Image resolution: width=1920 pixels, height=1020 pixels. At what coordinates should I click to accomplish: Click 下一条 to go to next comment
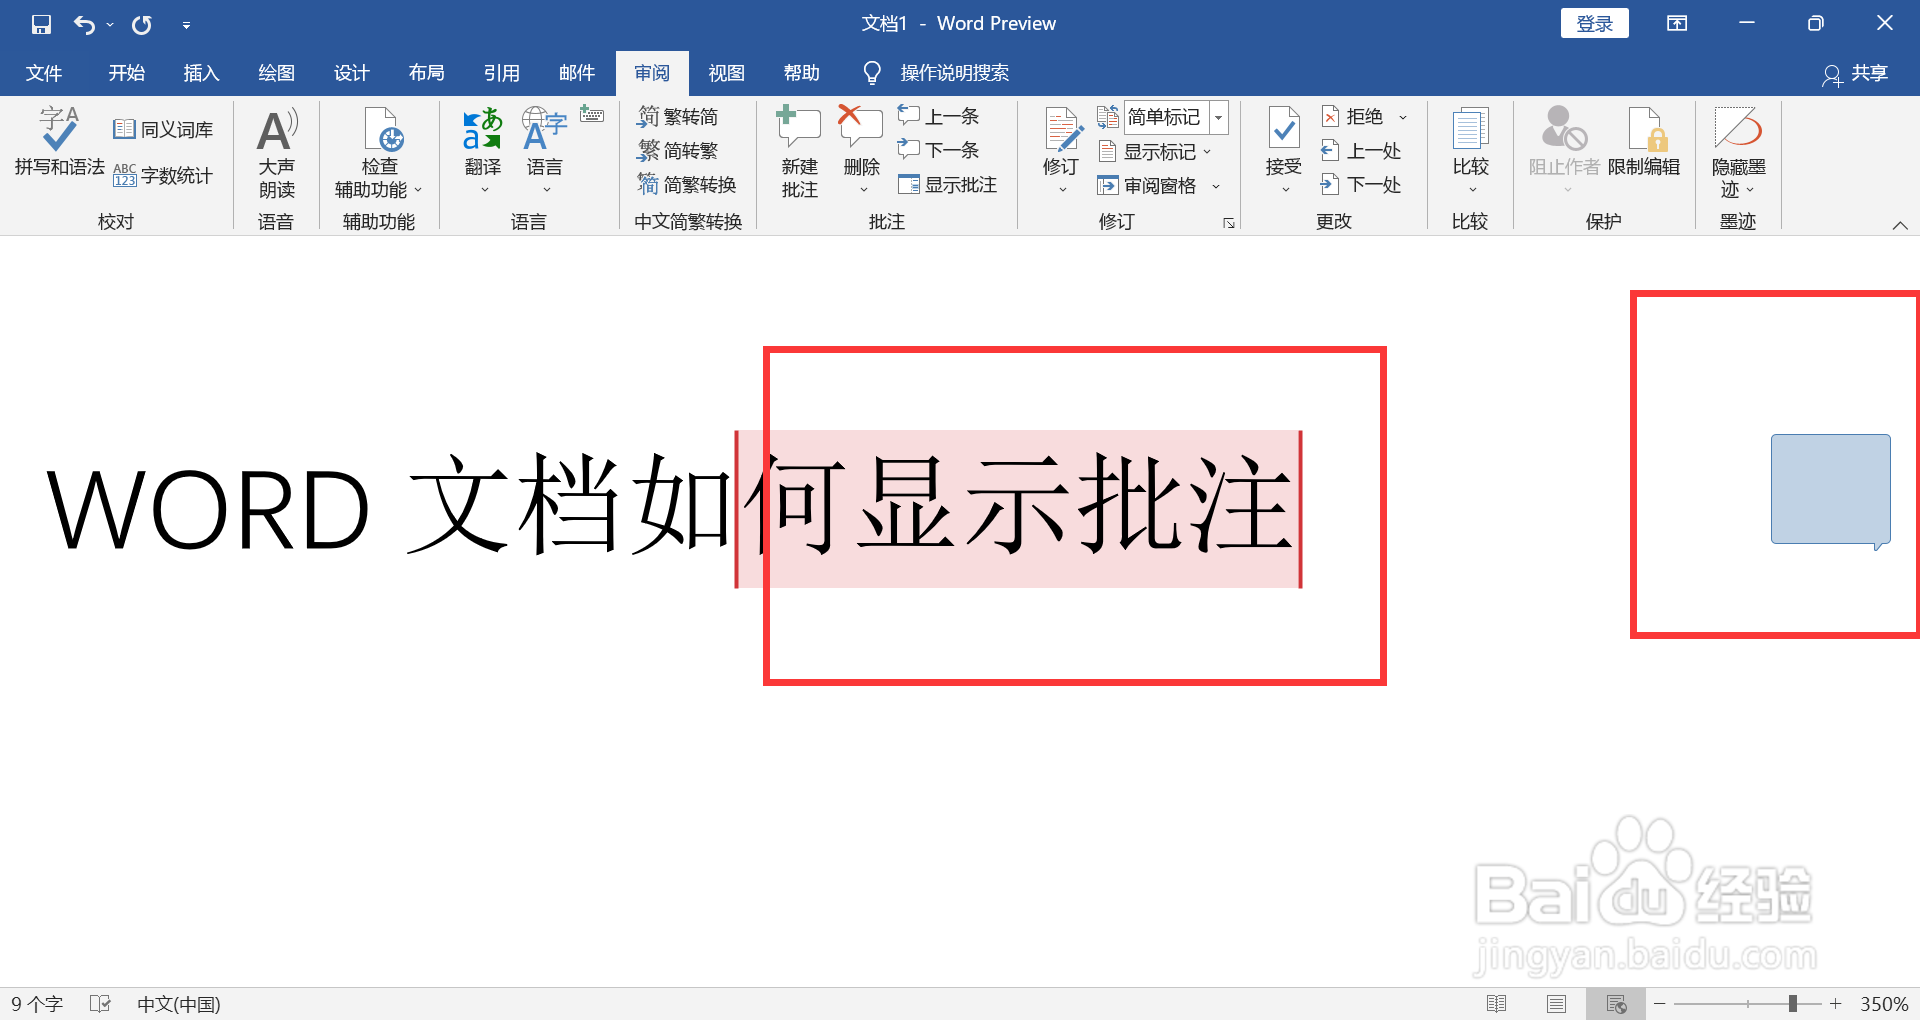pyautogui.click(x=938, y=149)
